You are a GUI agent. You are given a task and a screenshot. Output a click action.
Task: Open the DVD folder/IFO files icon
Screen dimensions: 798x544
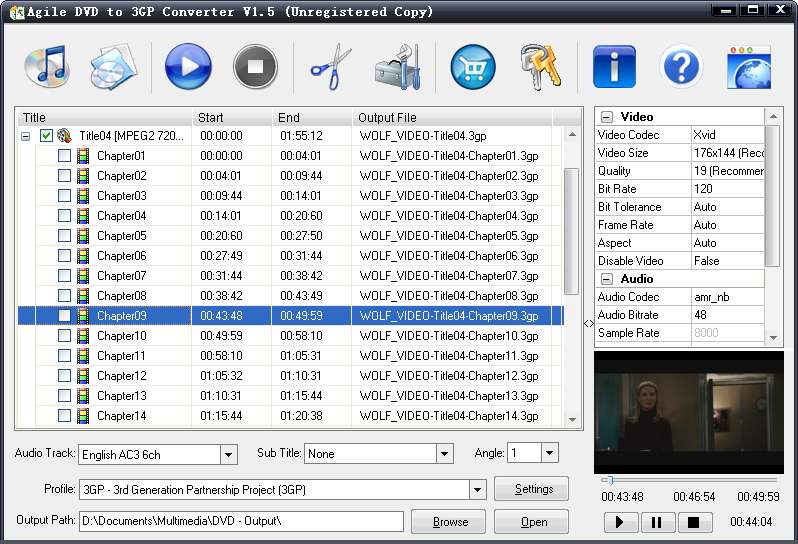(114, 67)
